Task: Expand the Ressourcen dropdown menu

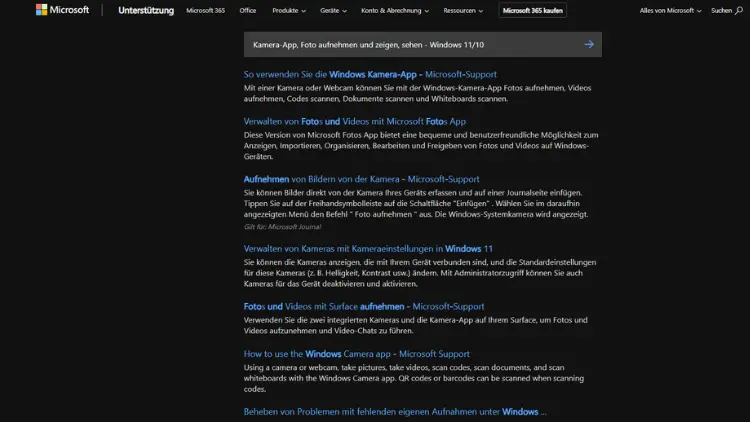Action: 463,11
